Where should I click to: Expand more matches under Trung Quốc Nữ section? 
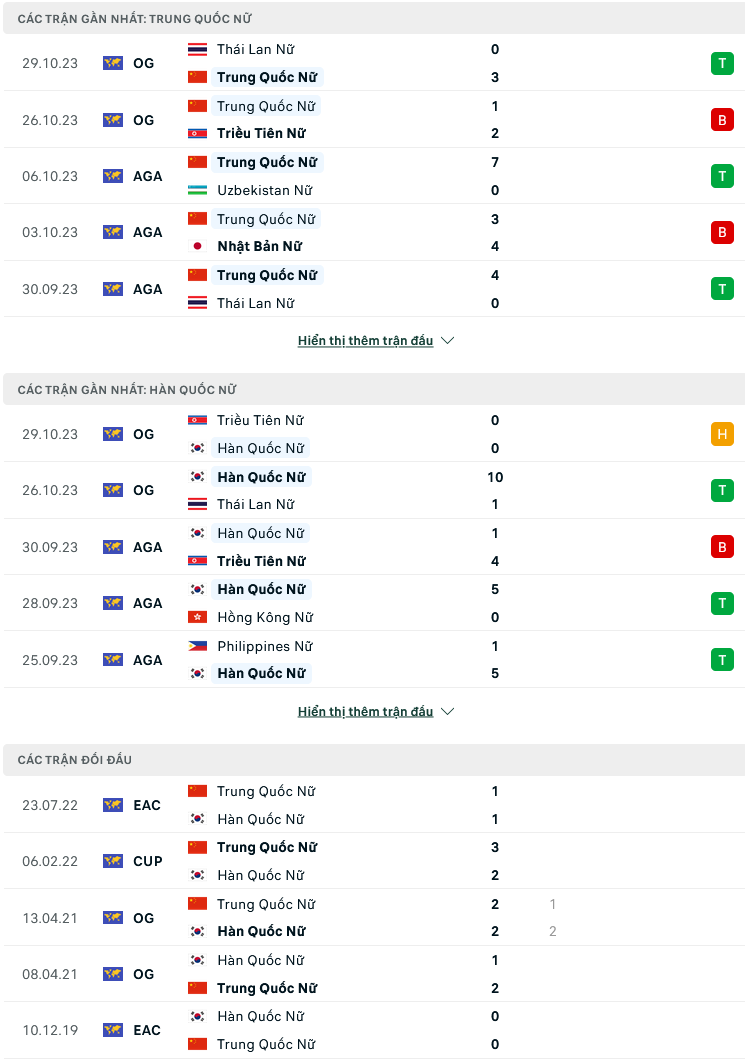click(x=365, y=341)
